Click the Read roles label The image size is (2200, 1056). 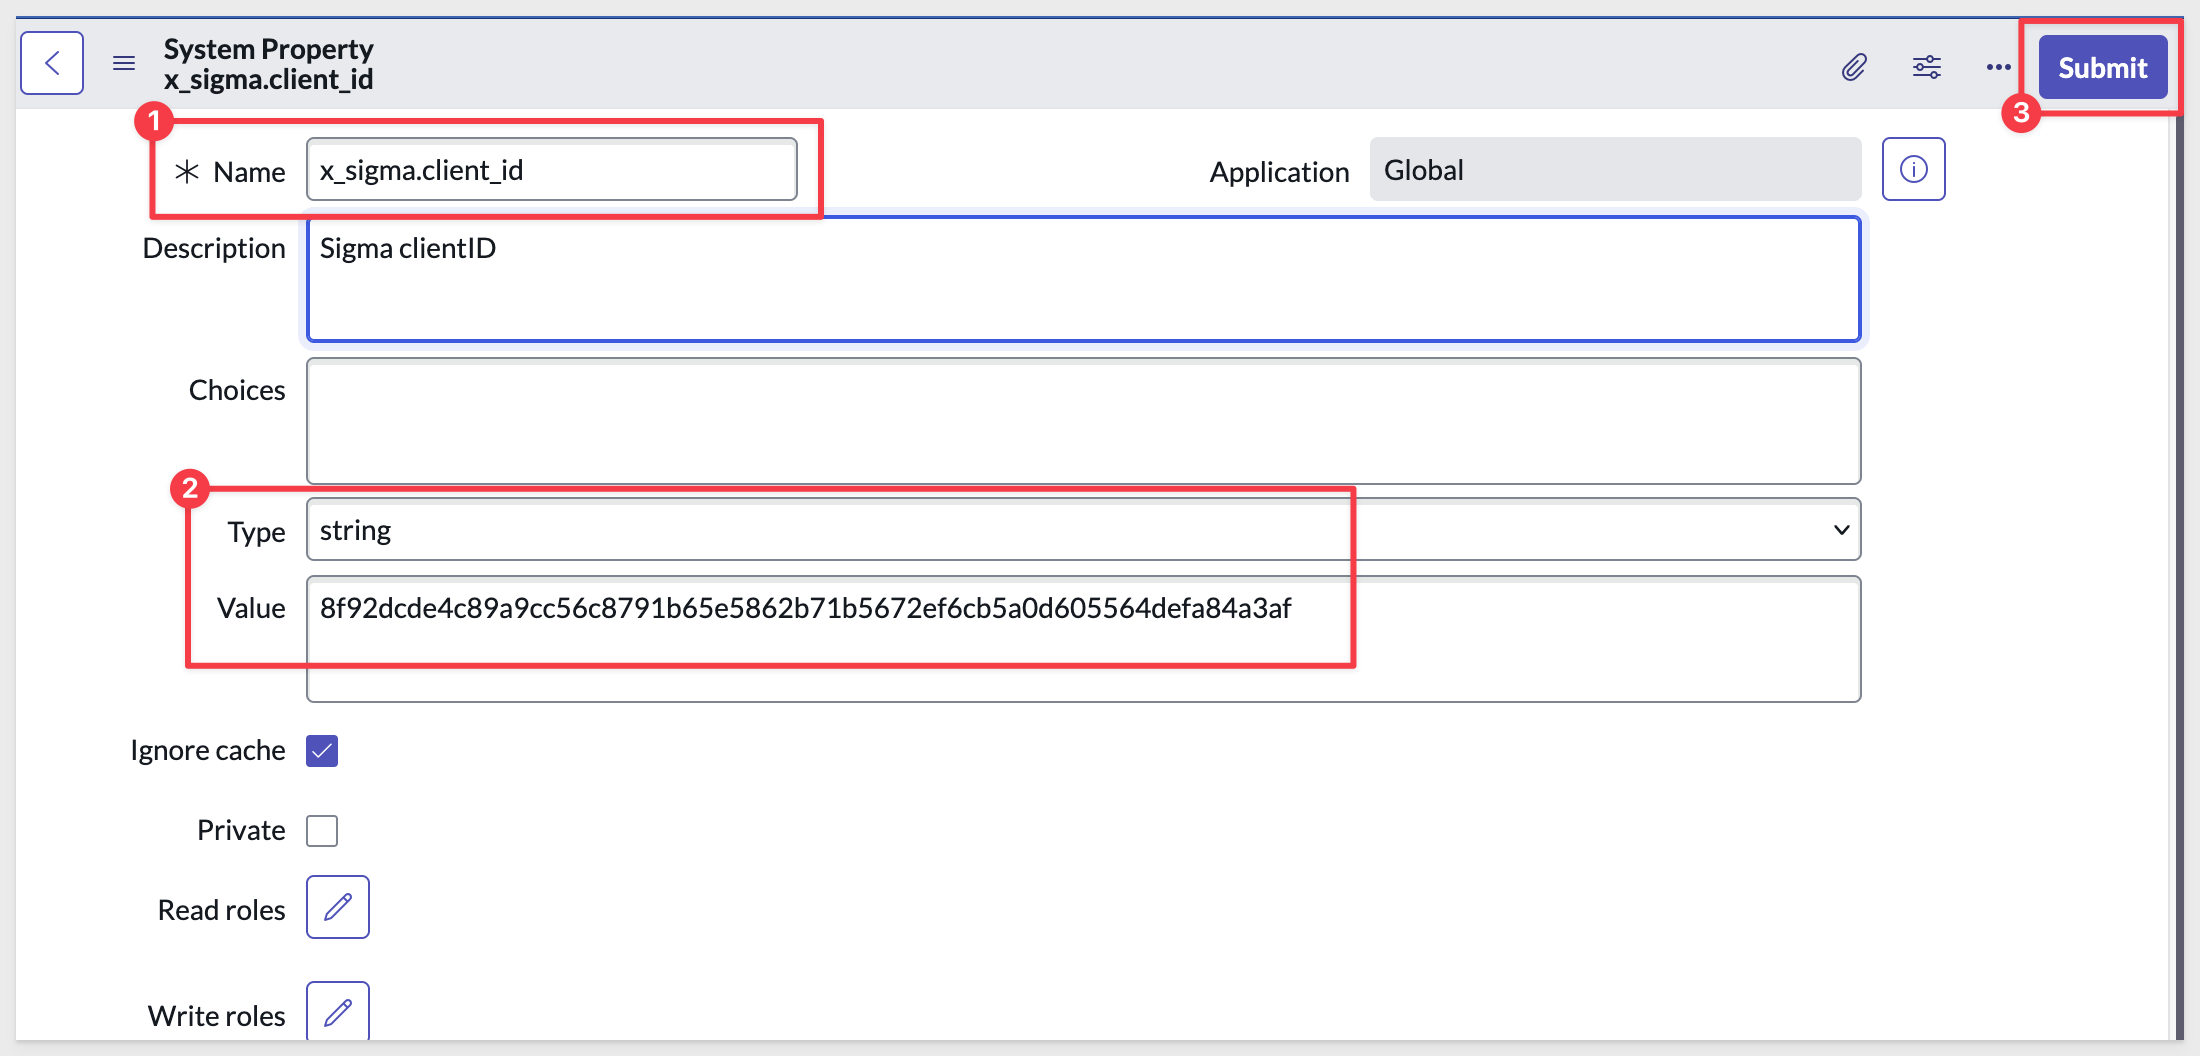pos(222,910)
